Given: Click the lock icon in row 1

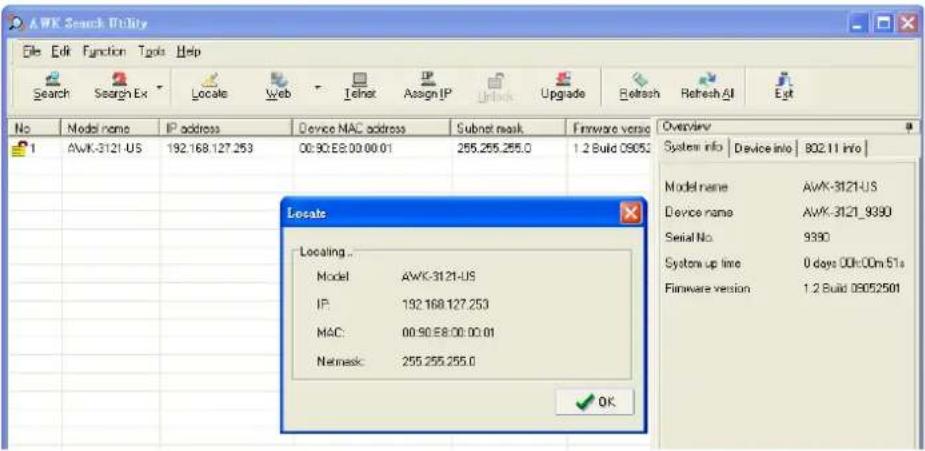Looking at the screenshot, I should click(x=20, y=149).
